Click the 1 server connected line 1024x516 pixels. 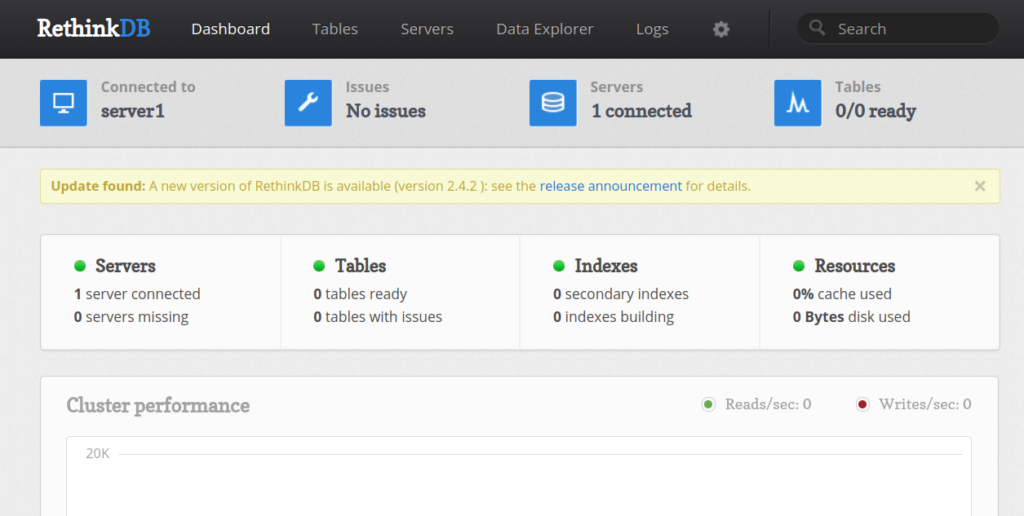tap(137, 294)
